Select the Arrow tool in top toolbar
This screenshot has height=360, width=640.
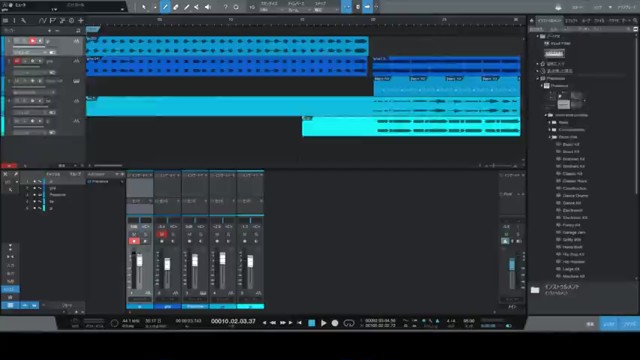coord(144,7)
